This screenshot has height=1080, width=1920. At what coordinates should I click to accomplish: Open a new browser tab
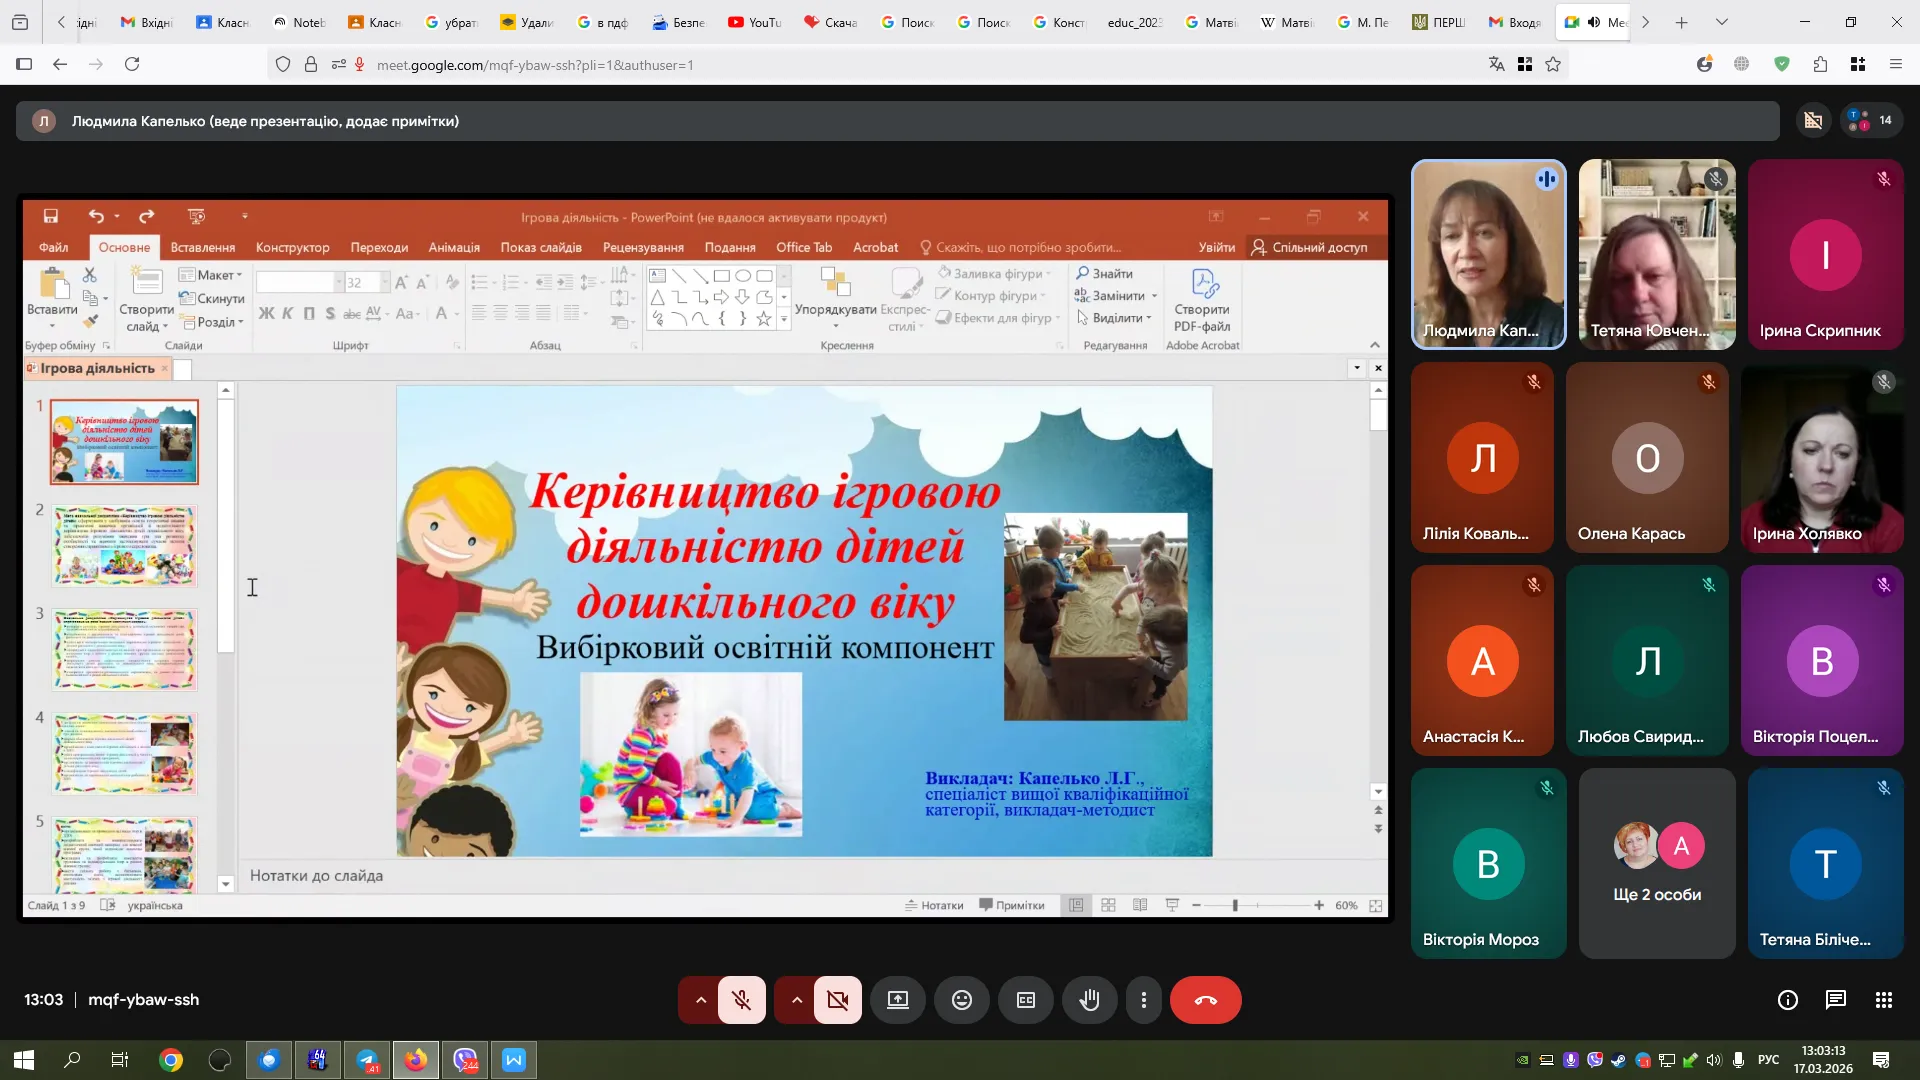1681,22
